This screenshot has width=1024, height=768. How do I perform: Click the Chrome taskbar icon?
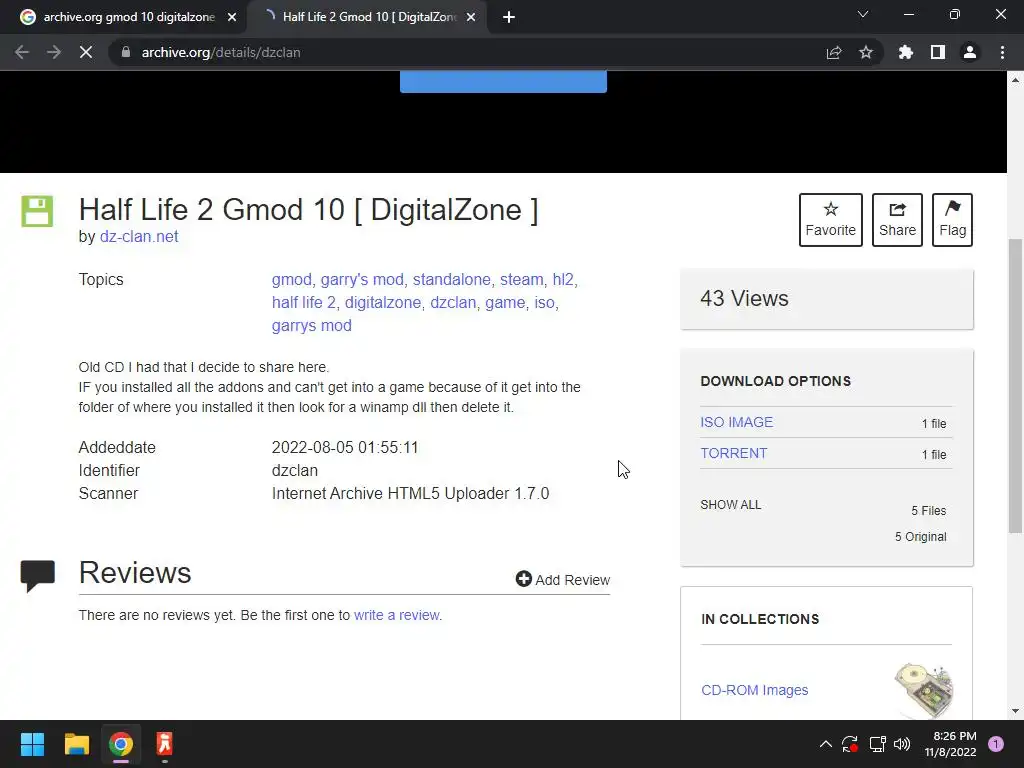121,744
